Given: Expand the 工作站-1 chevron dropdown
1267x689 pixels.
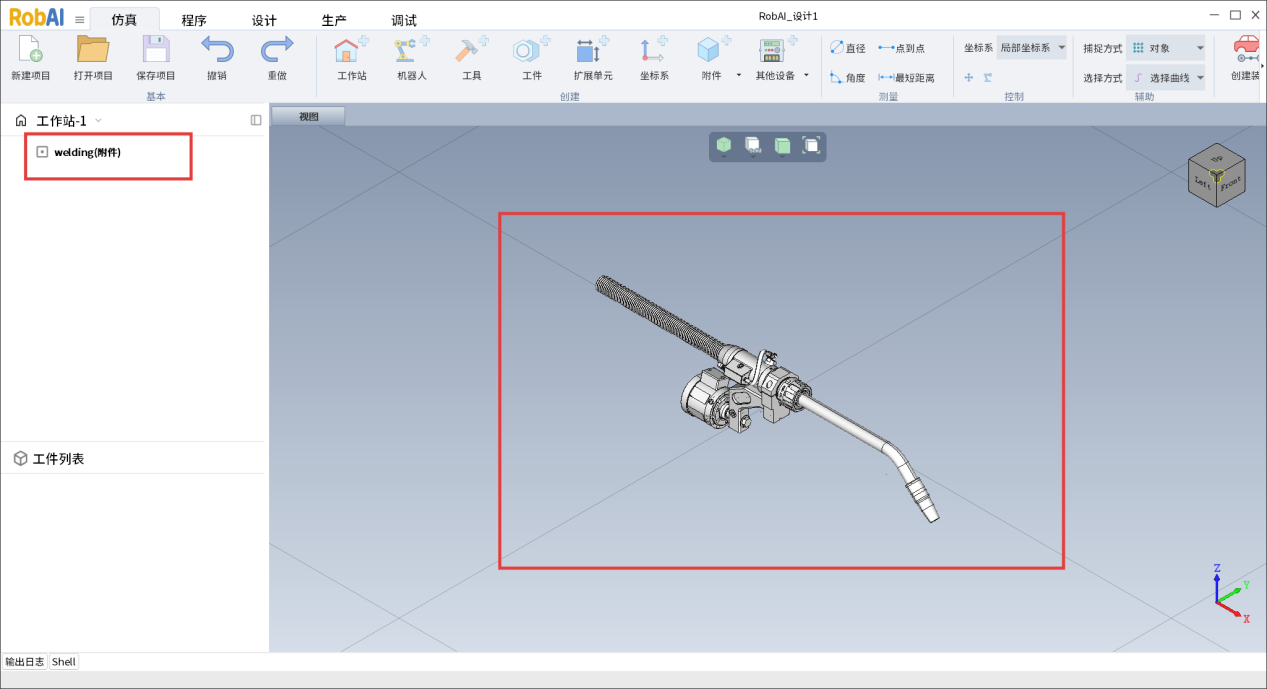Looking at the screenshot, I should [98, 121].
